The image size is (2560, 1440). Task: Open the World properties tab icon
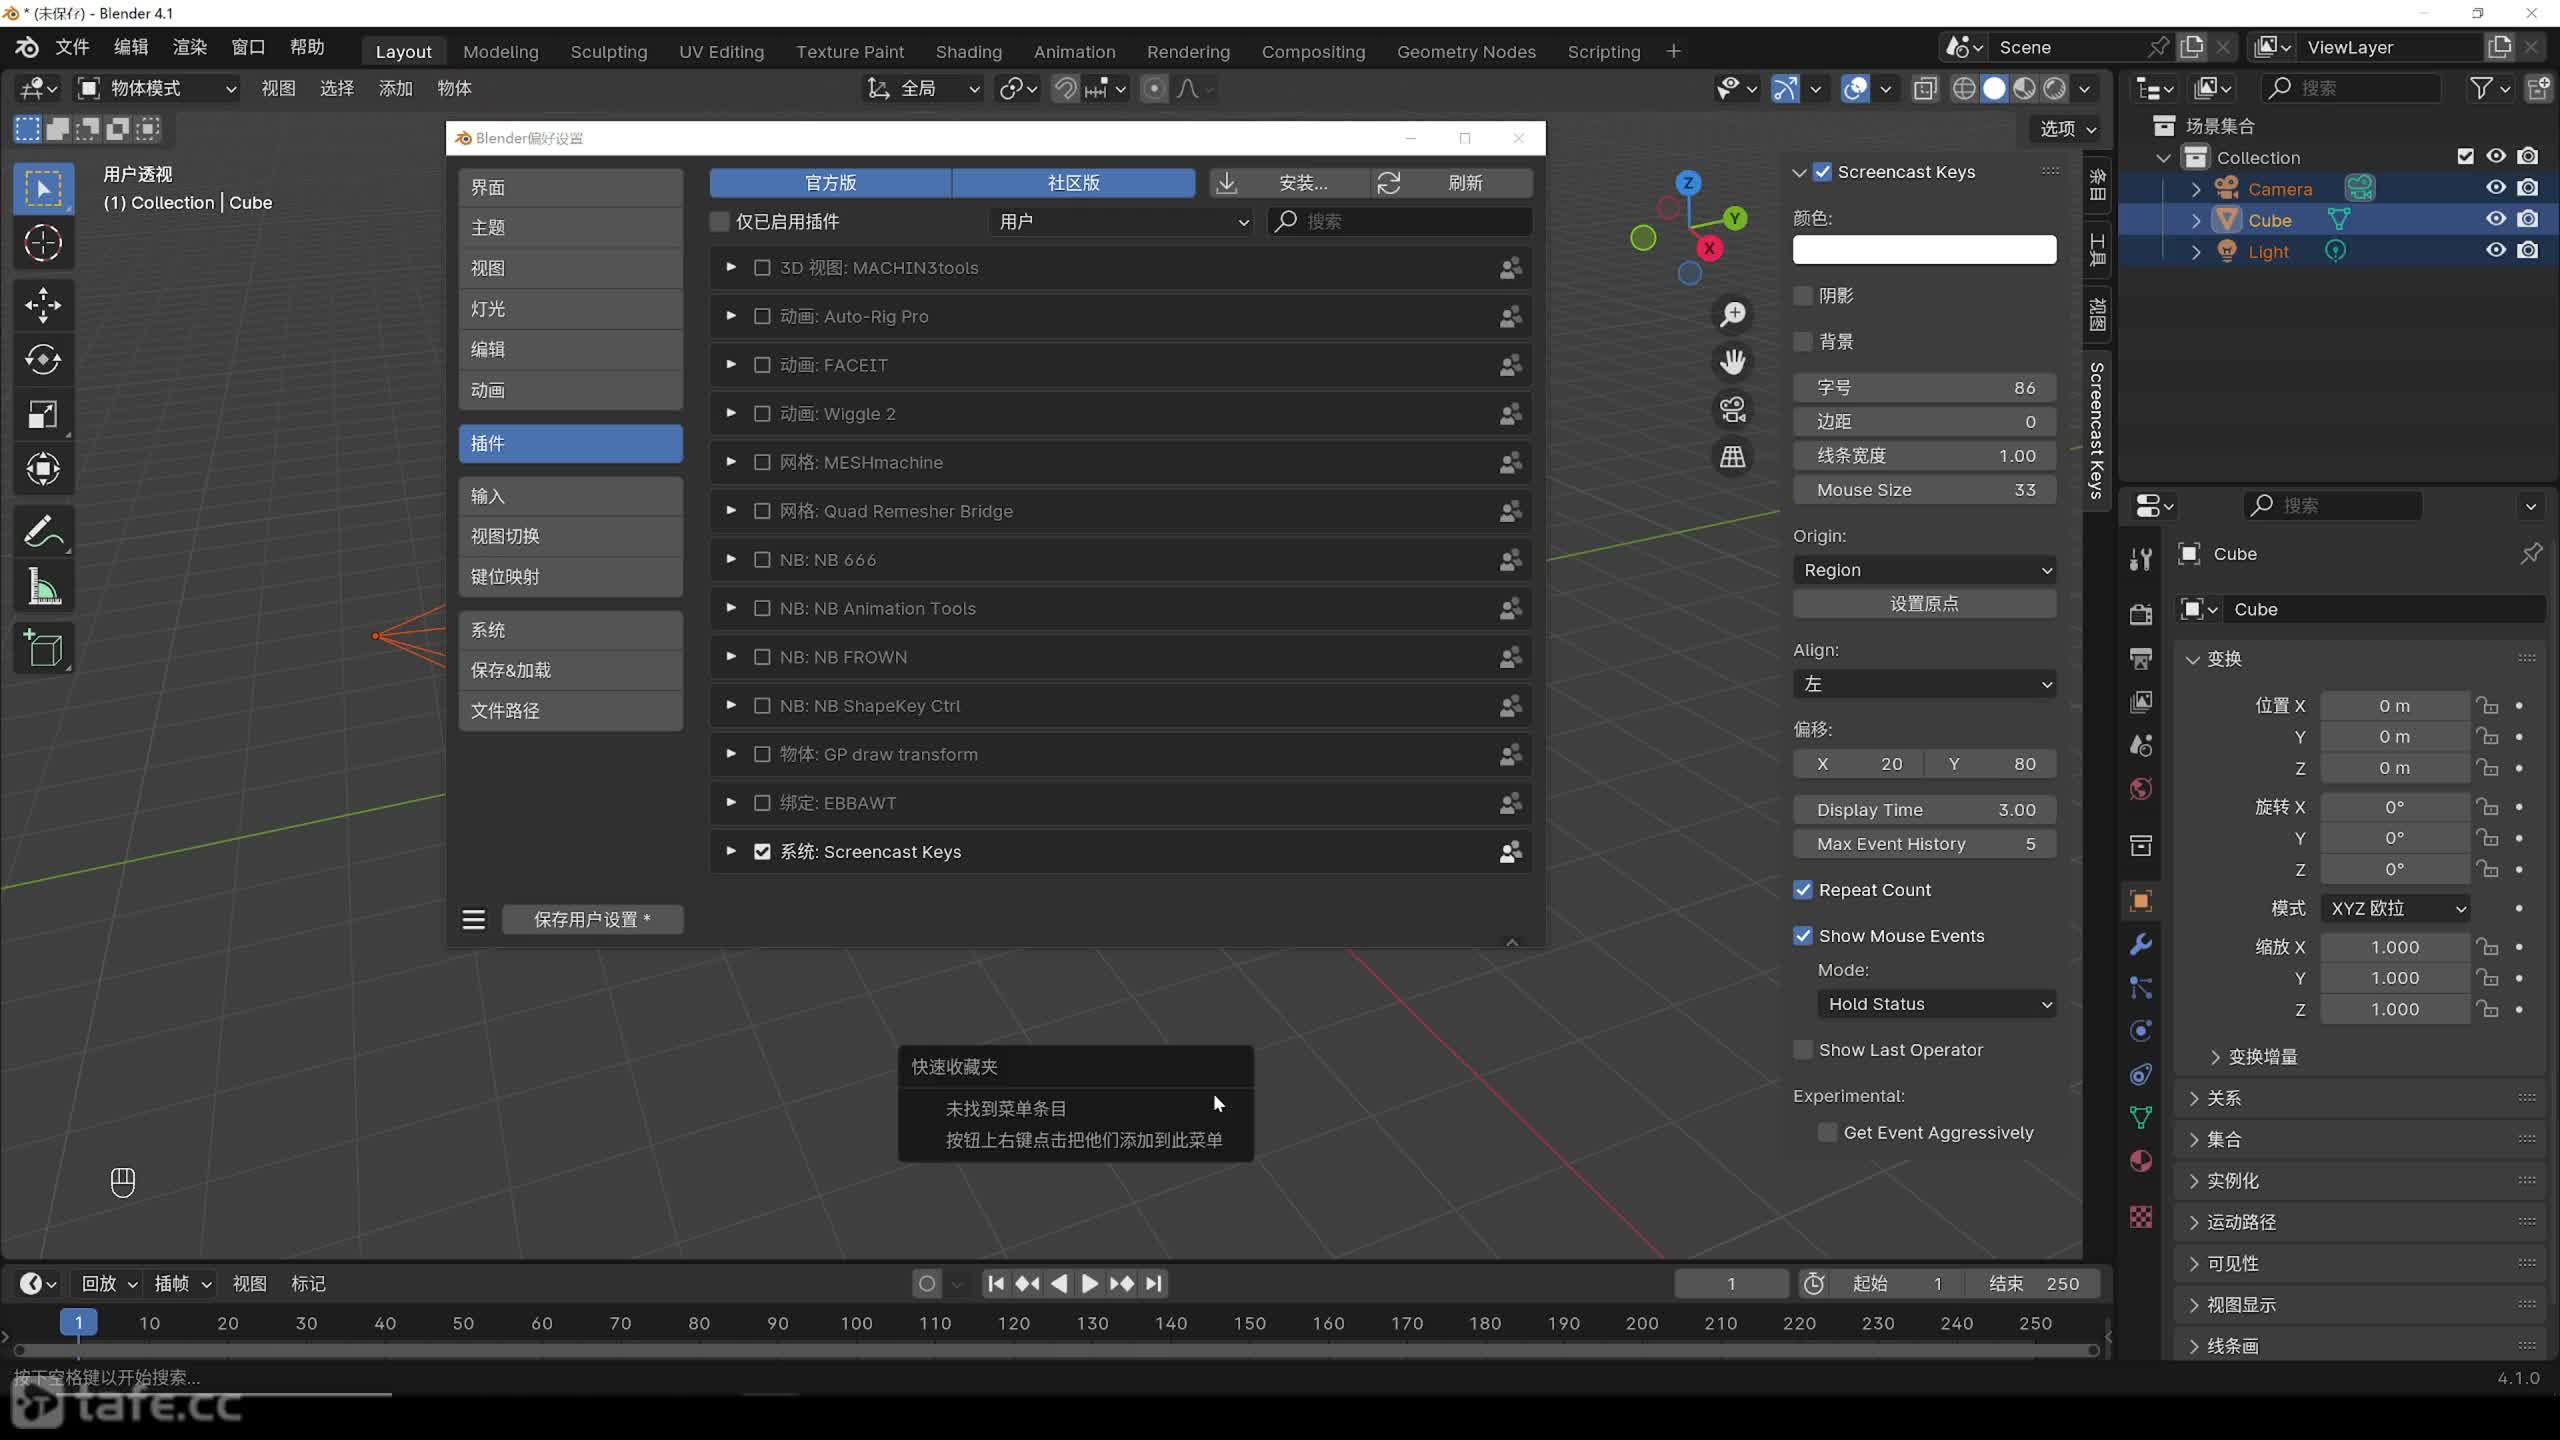coord(2141,789)
